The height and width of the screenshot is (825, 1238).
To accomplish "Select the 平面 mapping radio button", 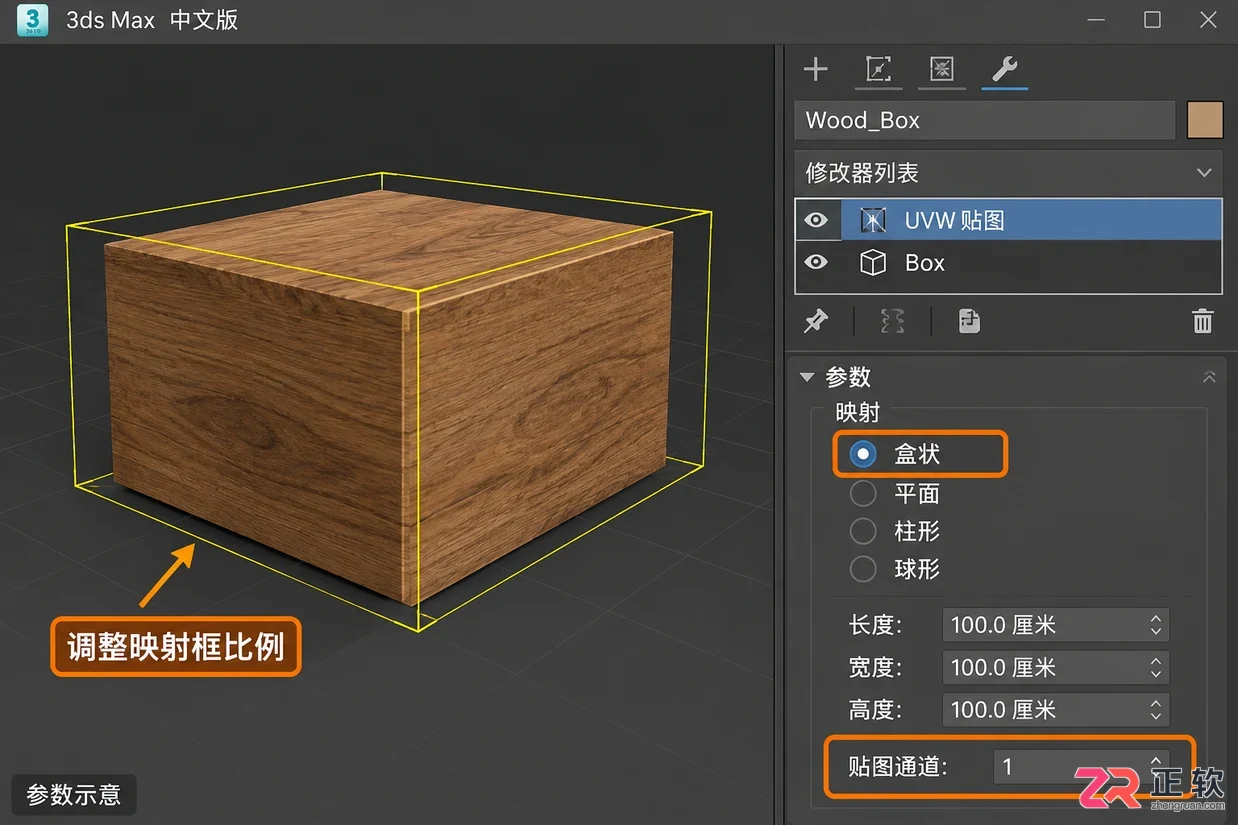I will pyautogui.click(x=863, y=493).
